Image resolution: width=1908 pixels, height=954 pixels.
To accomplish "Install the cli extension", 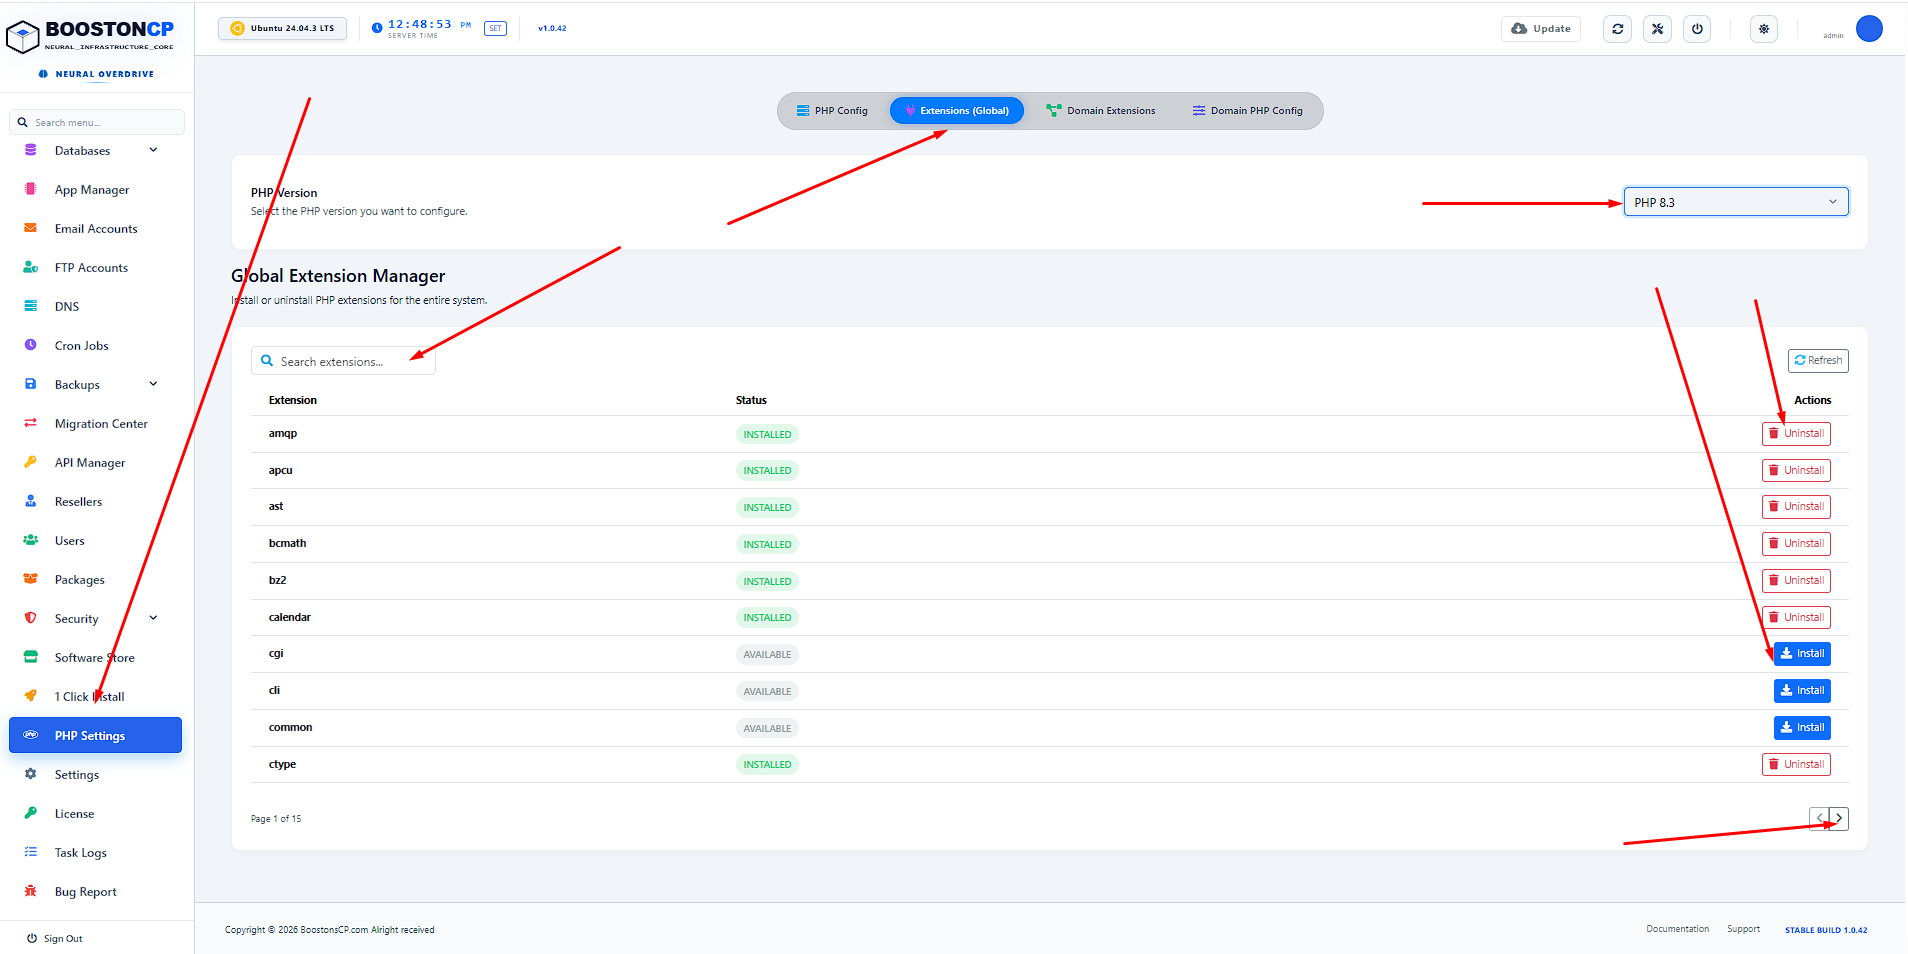I will tap(1802, 691).
